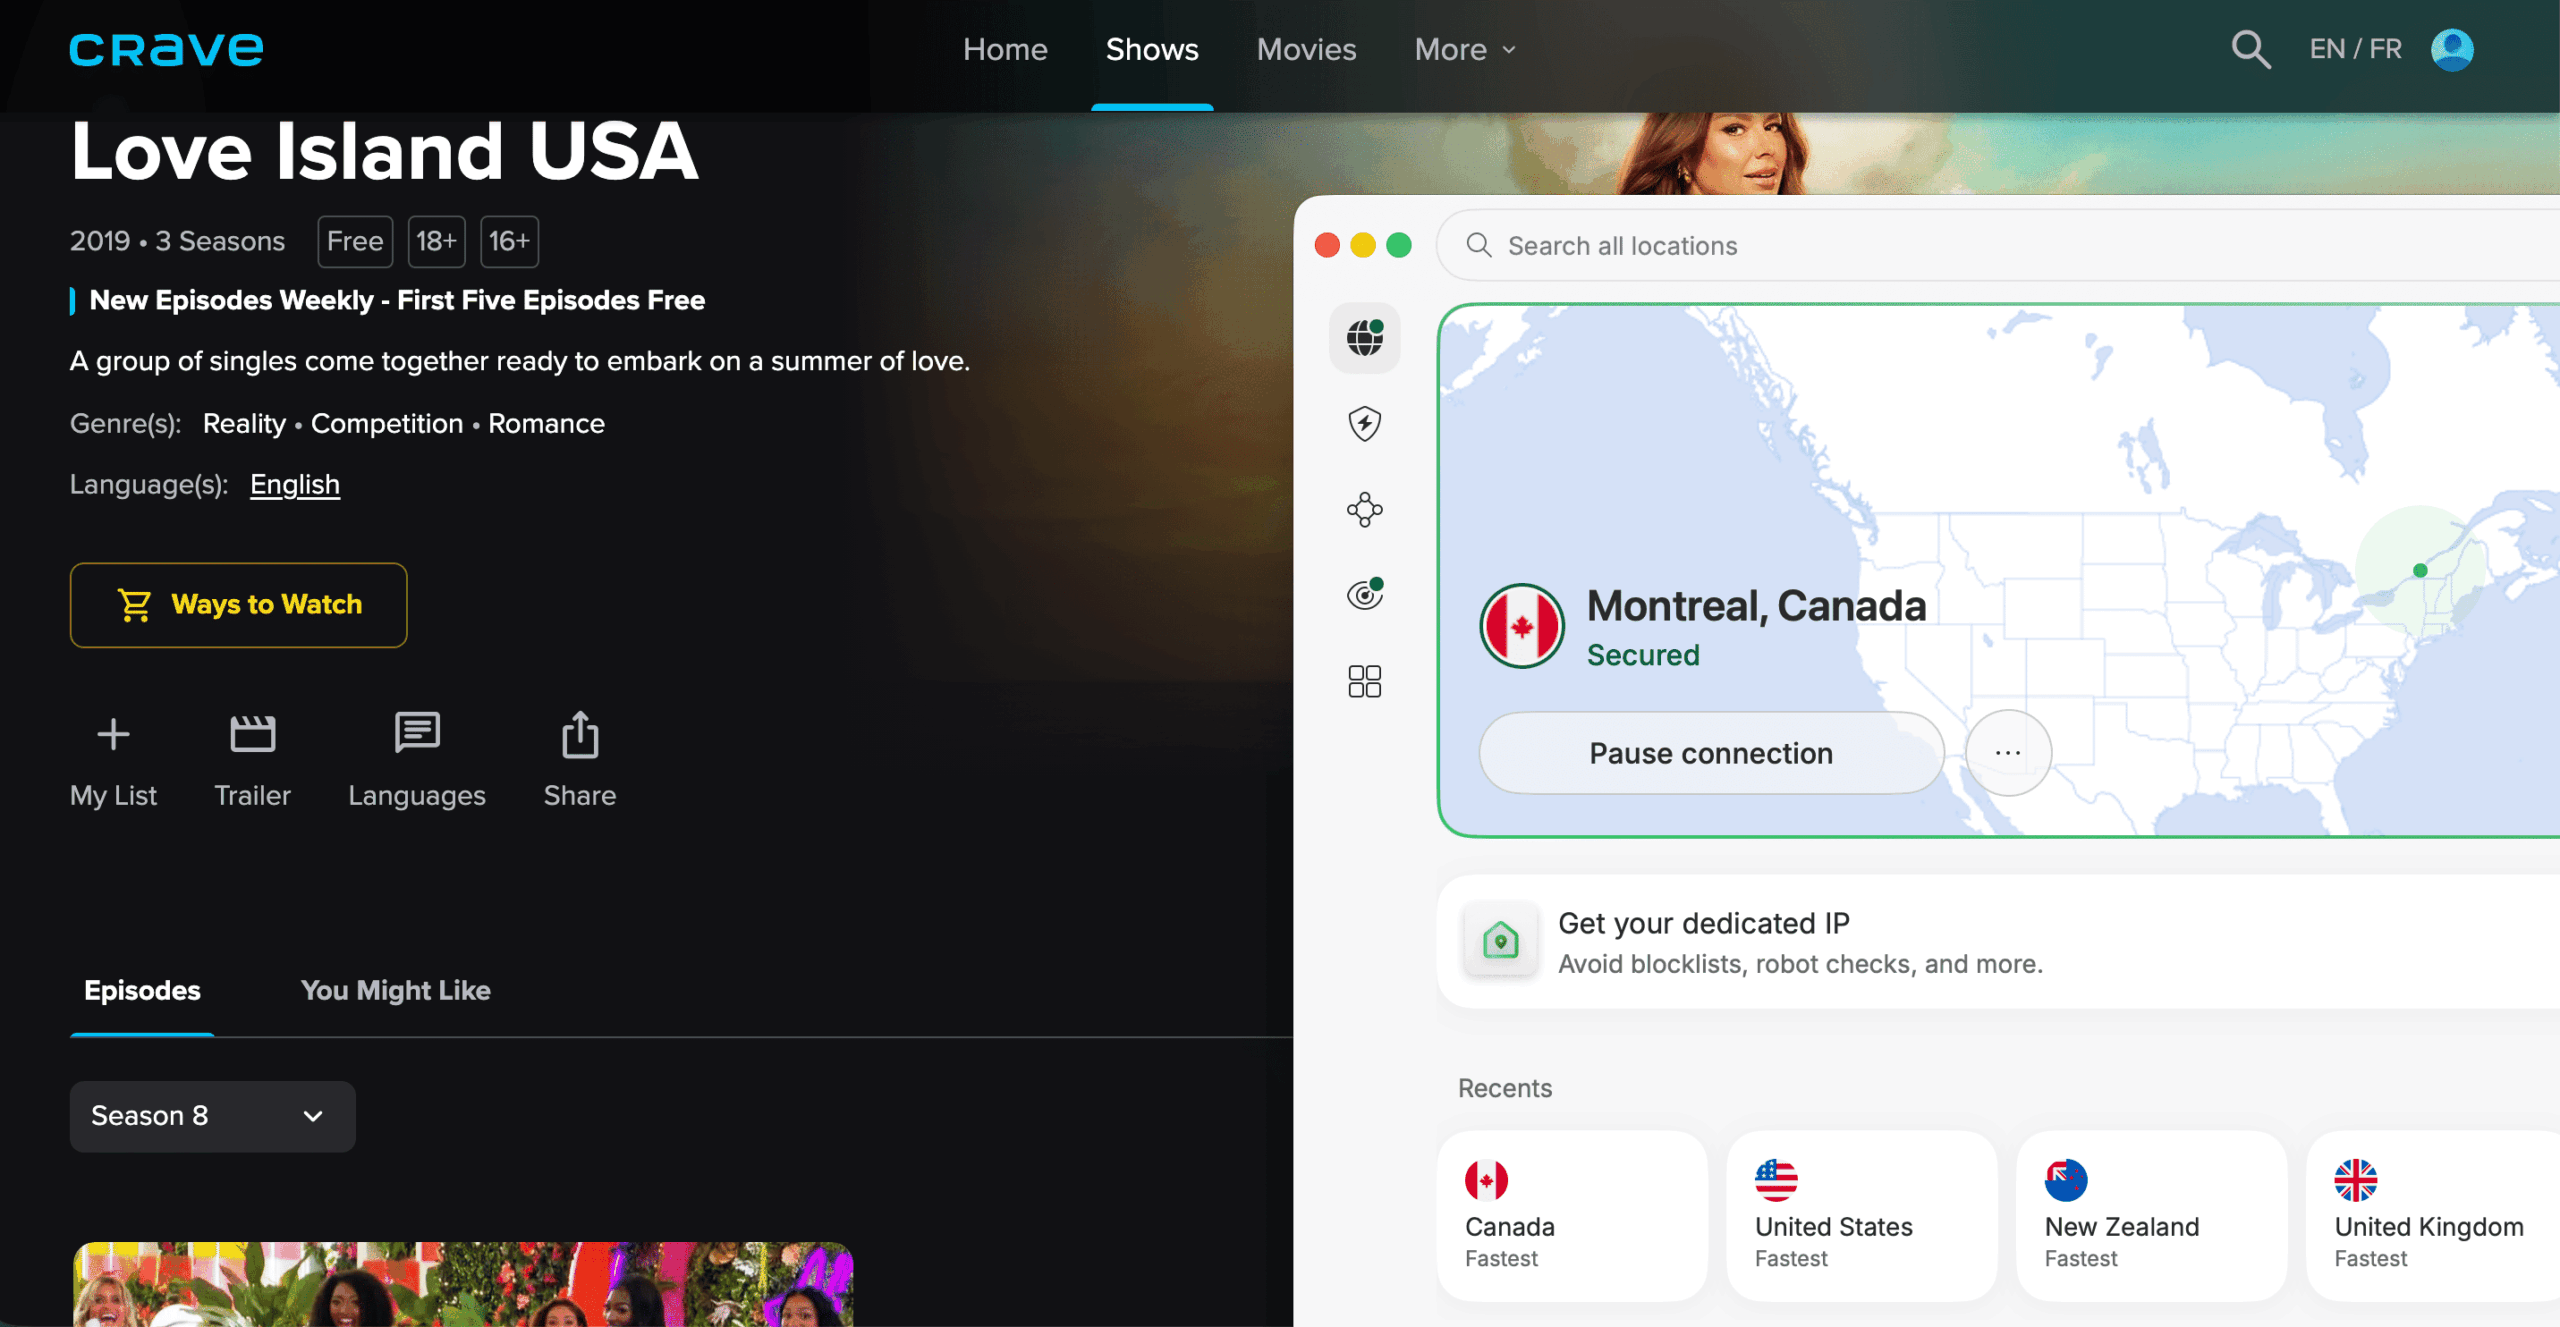Open the Season 8 dropdown
This screenshot has width=2560, height=1327.
point(213,1116)
